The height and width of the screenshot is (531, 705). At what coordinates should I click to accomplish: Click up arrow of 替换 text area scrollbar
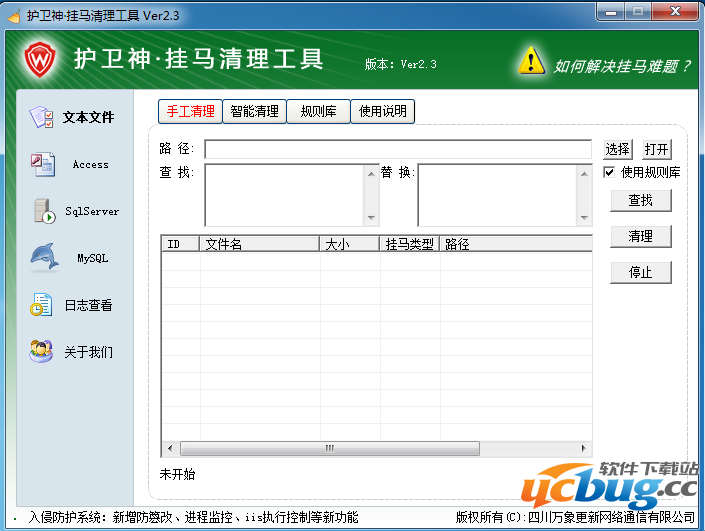click(x=584, y=174)
